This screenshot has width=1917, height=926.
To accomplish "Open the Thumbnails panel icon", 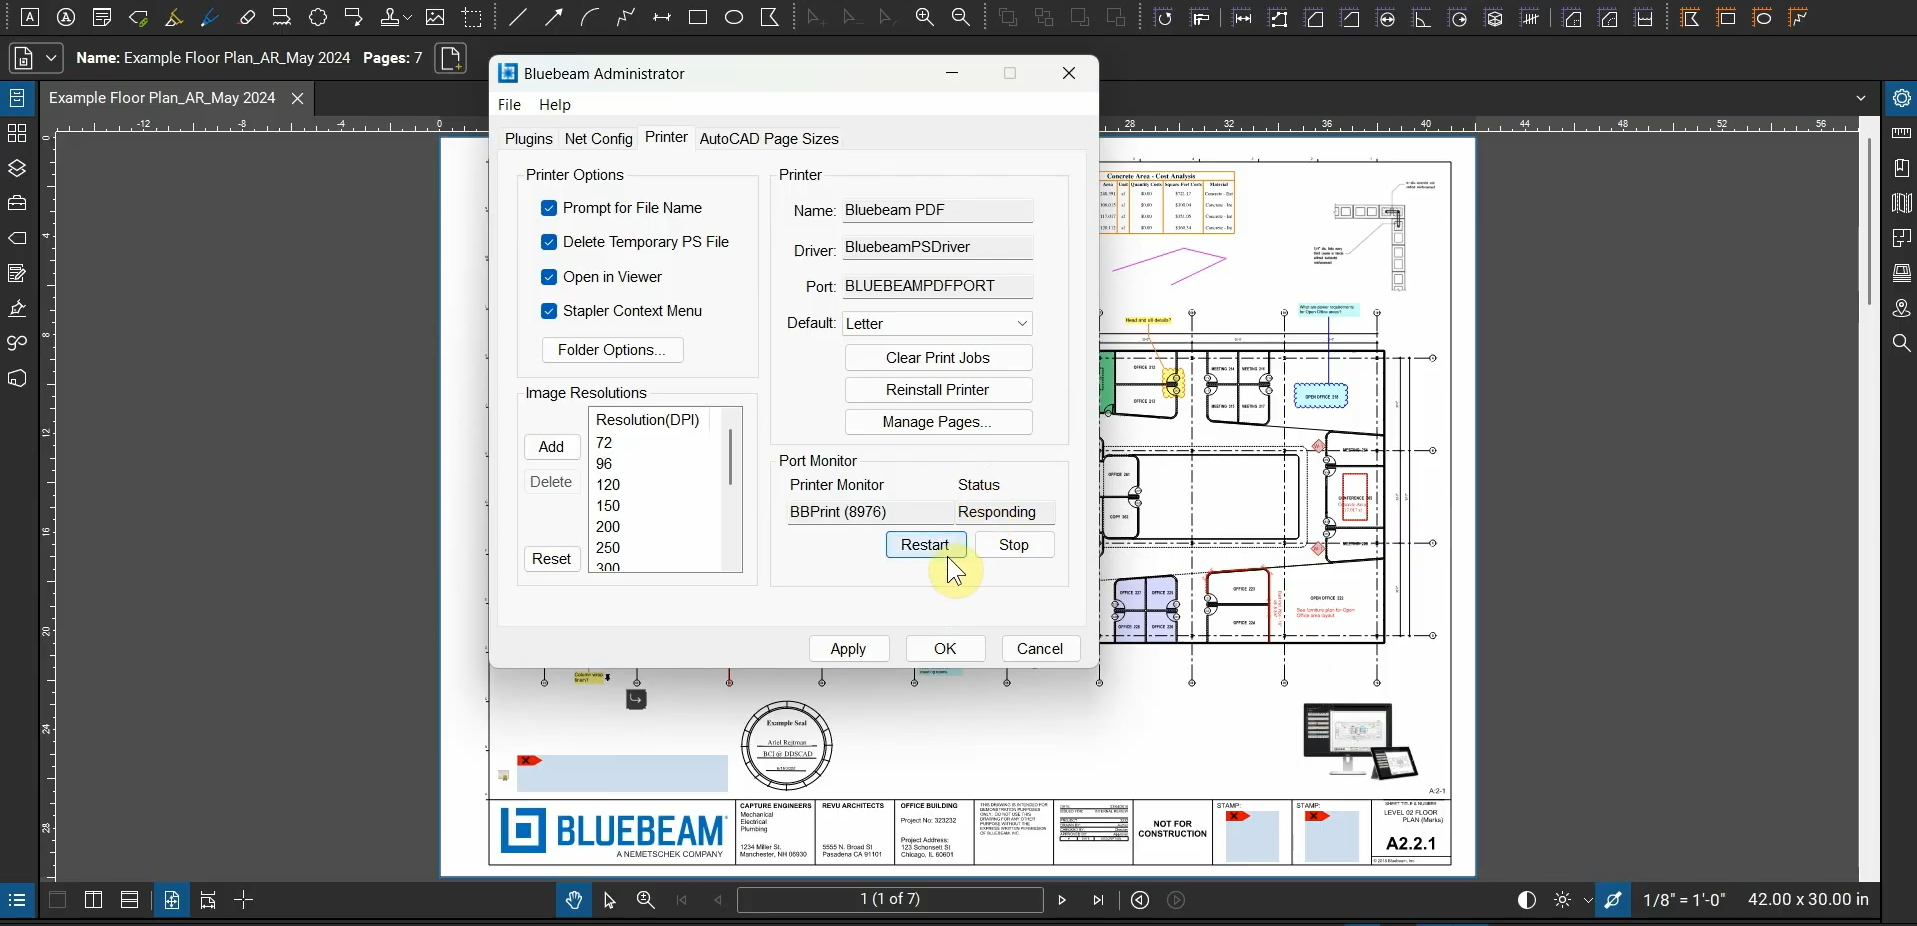I will coord(17,134).
